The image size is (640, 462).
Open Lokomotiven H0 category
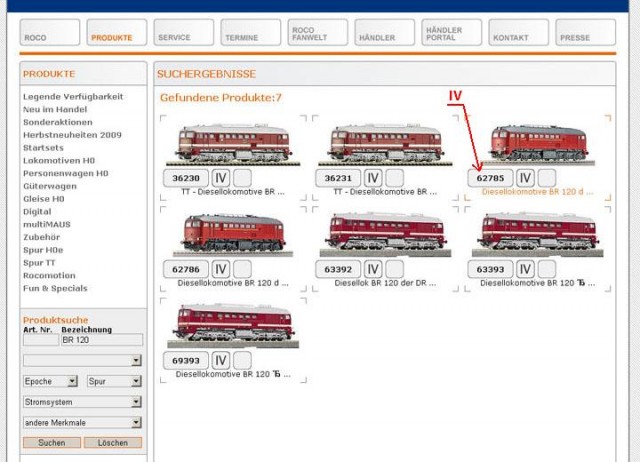59,160
